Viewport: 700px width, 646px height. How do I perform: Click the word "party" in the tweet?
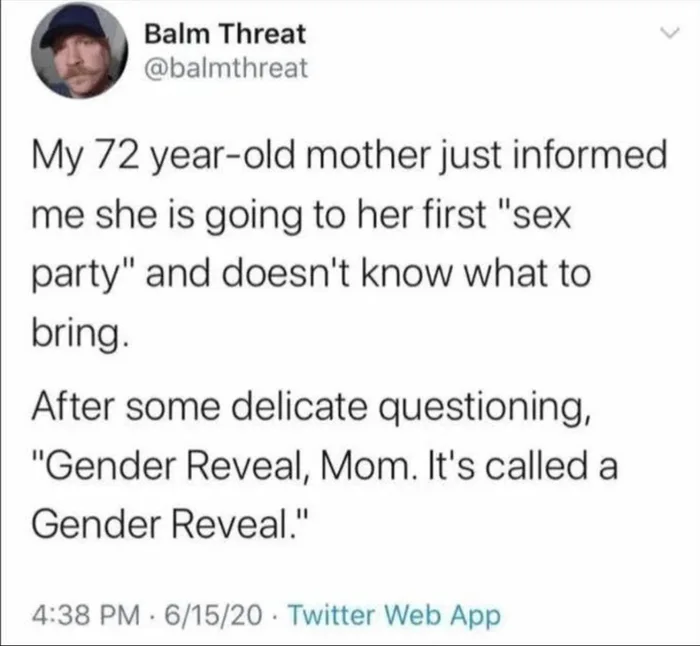85,274
